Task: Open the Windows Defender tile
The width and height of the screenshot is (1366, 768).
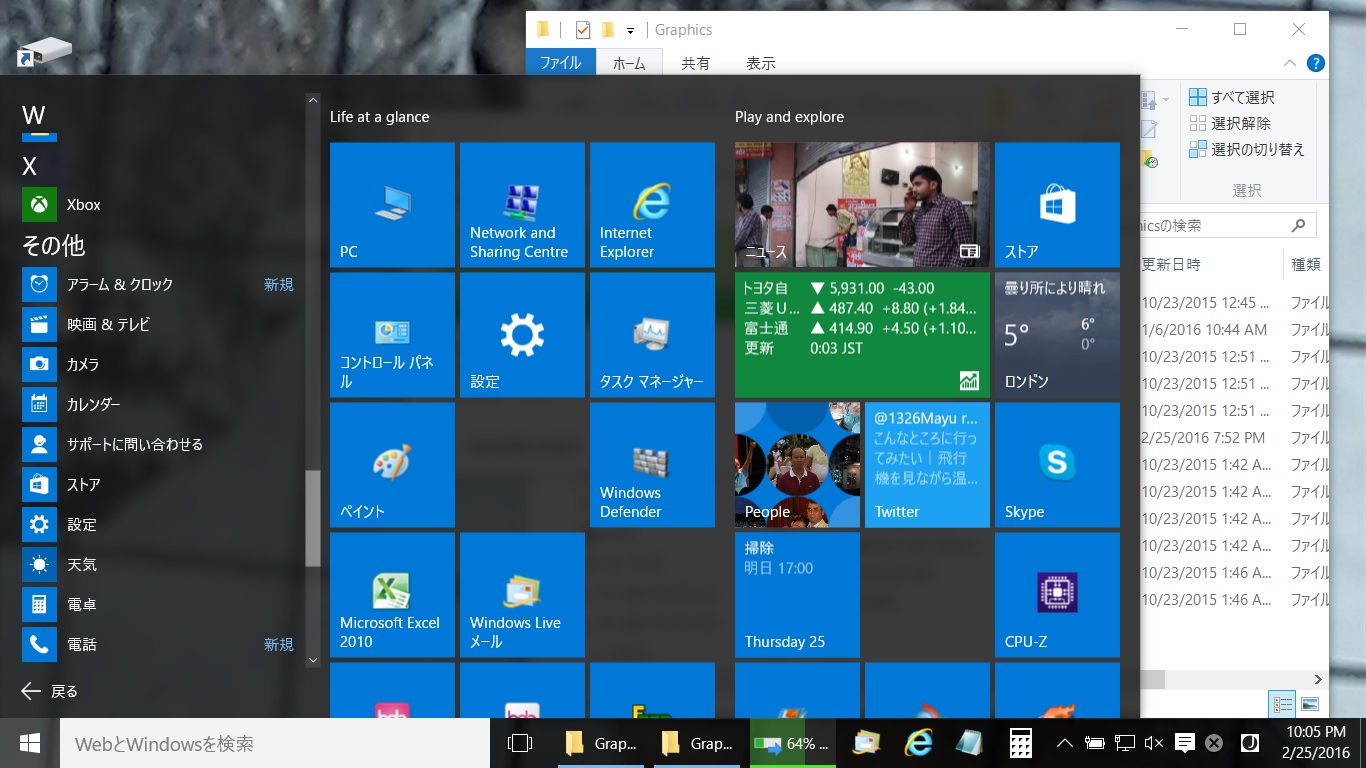Action: click(x=652, y=465)
